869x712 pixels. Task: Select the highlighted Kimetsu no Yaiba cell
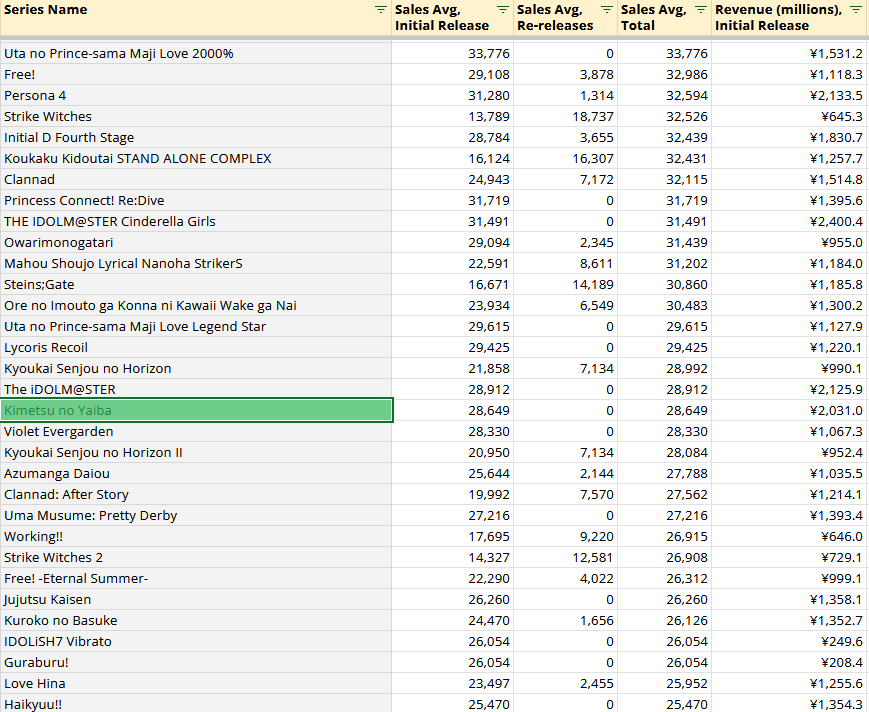(x=197, y=411)
